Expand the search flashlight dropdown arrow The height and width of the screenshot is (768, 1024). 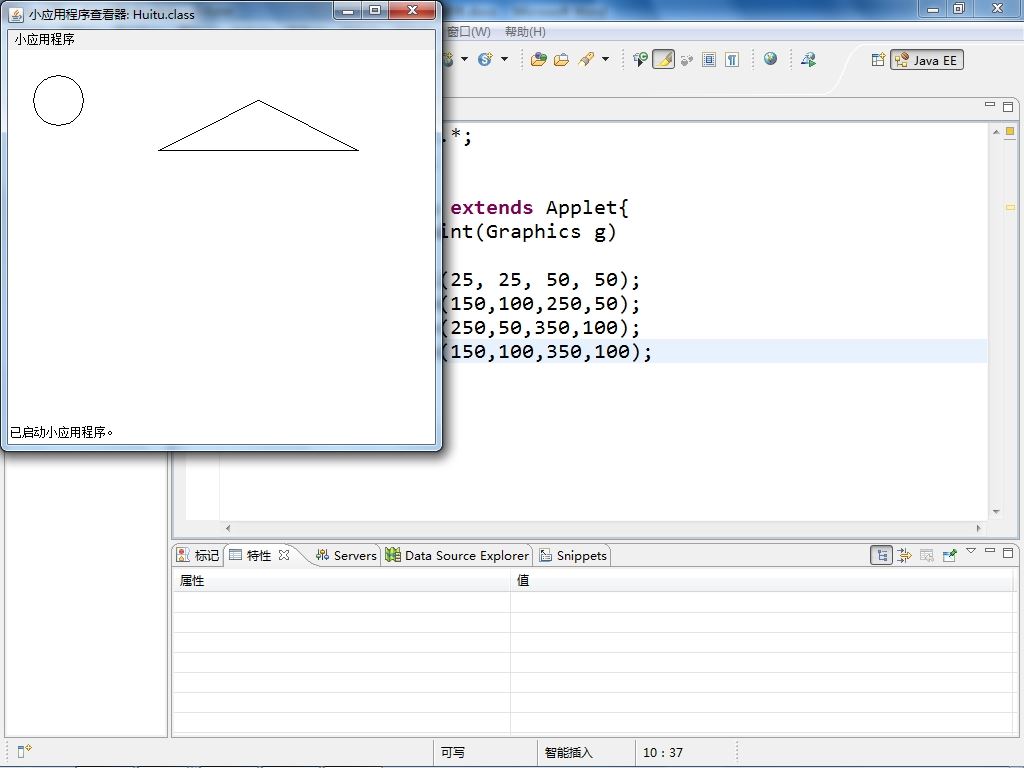pos(605,59)
